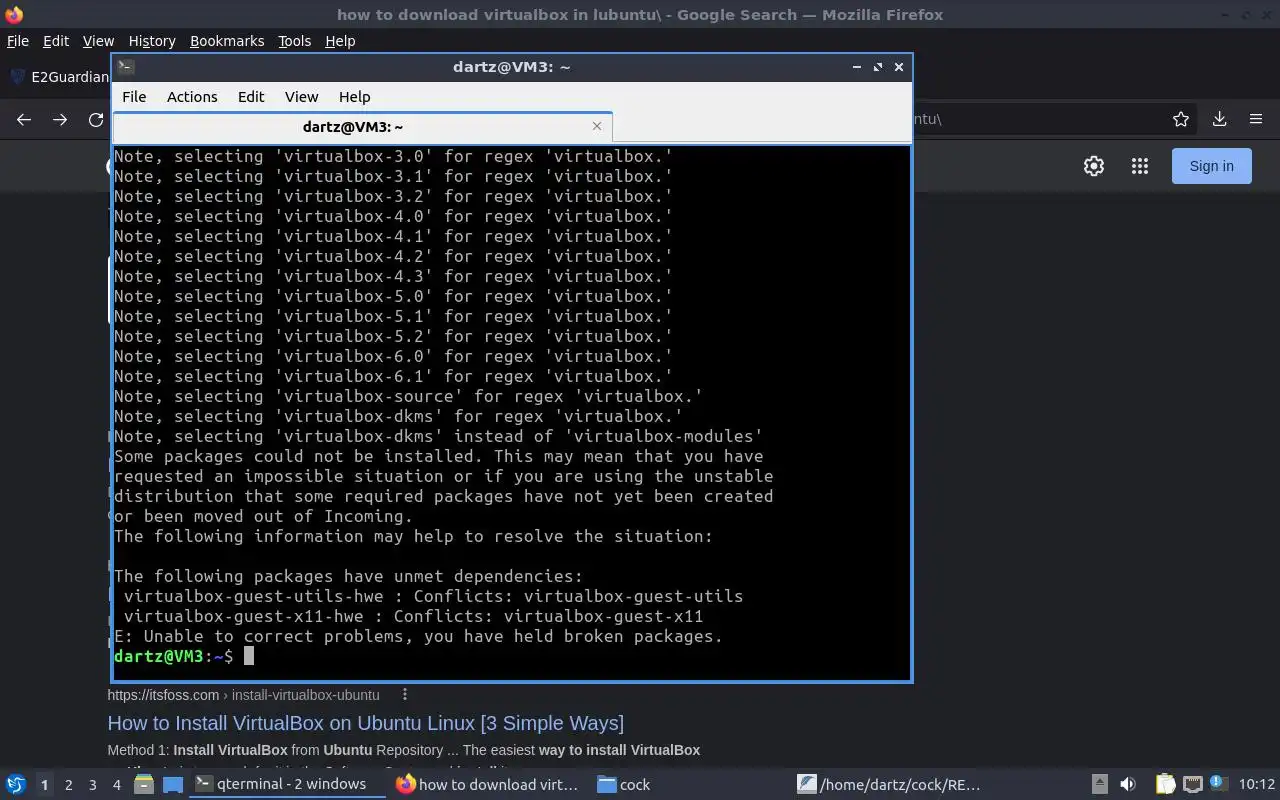Open Firefox Bookmarks menu
The image size is (1280, 800).
pyautogui.click(x=227, y=41)
